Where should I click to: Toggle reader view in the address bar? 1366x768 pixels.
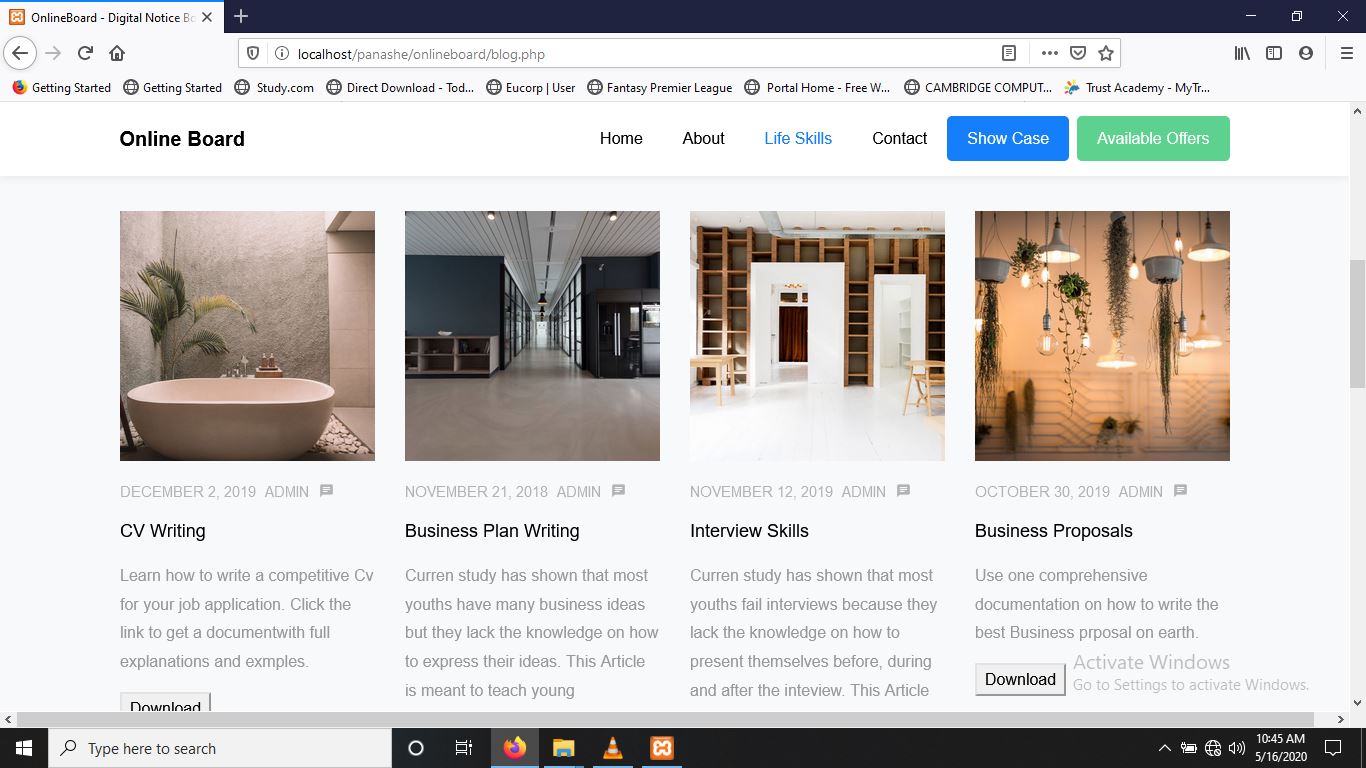click(1009, 53)
